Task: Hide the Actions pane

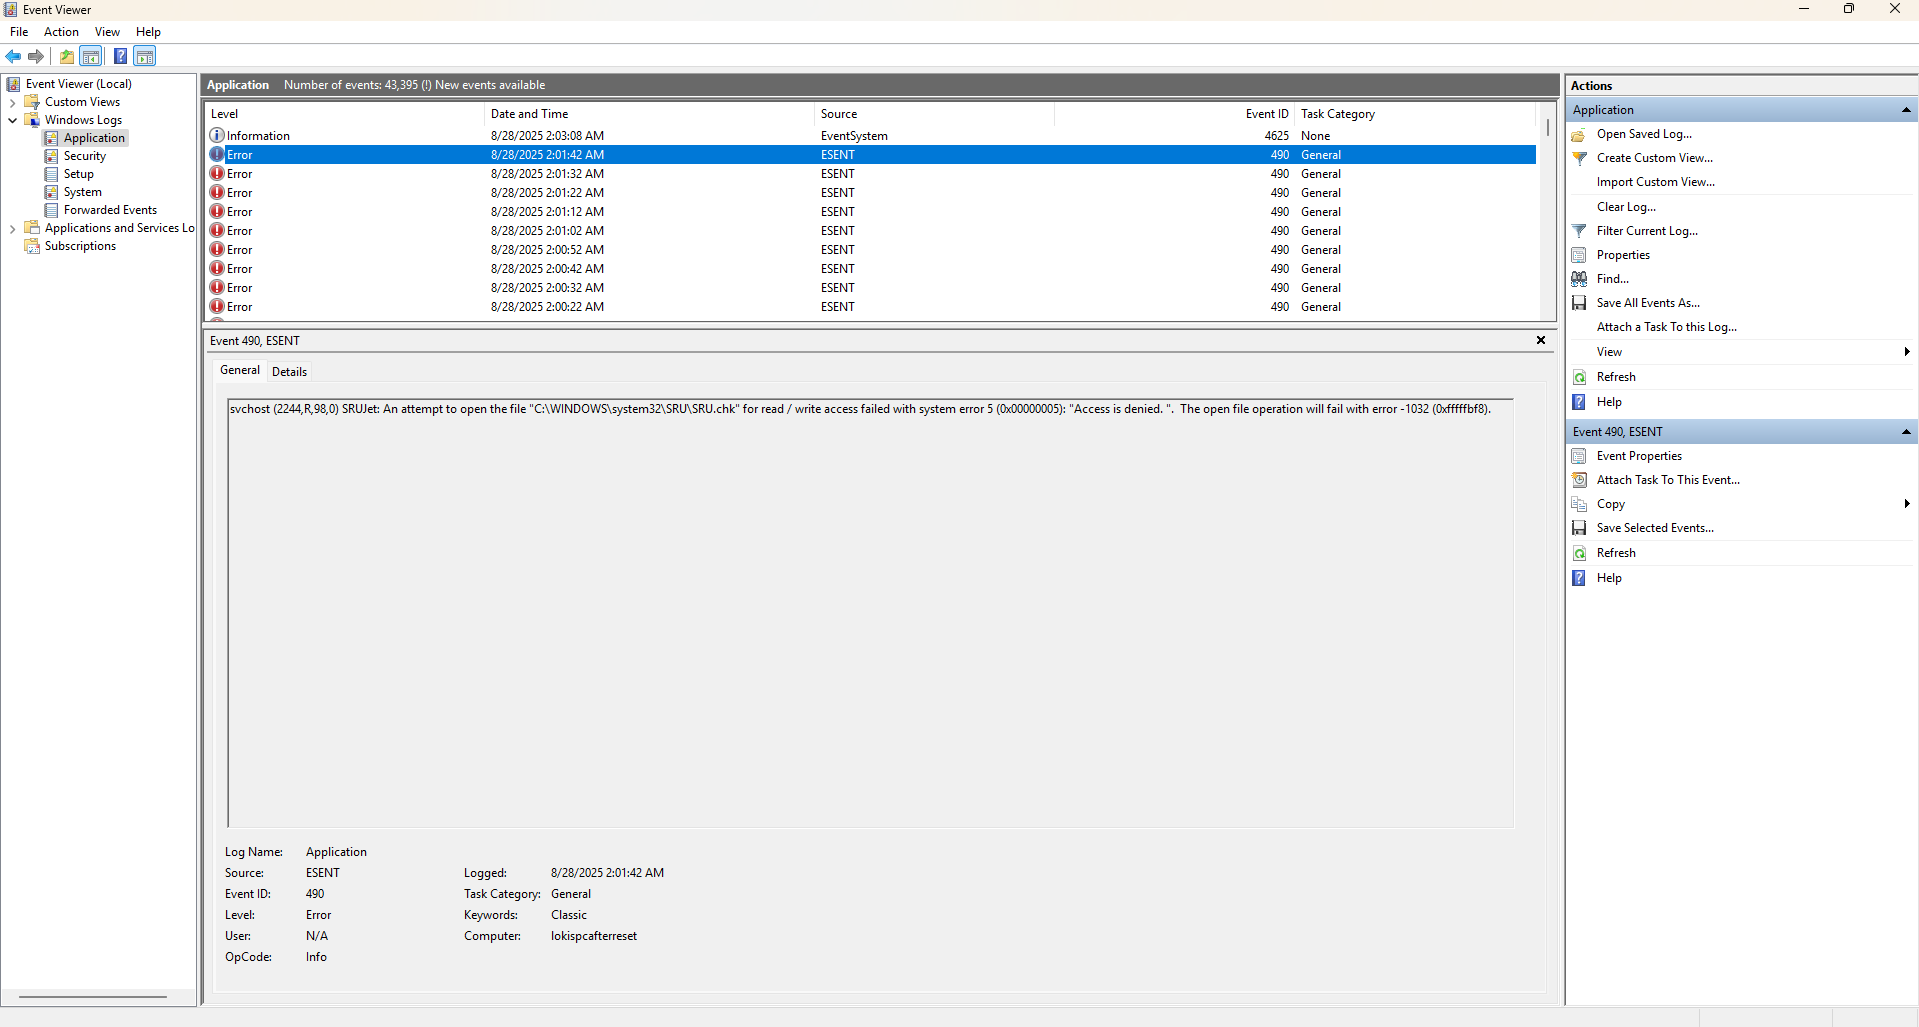Action: [x=145, y=56]
